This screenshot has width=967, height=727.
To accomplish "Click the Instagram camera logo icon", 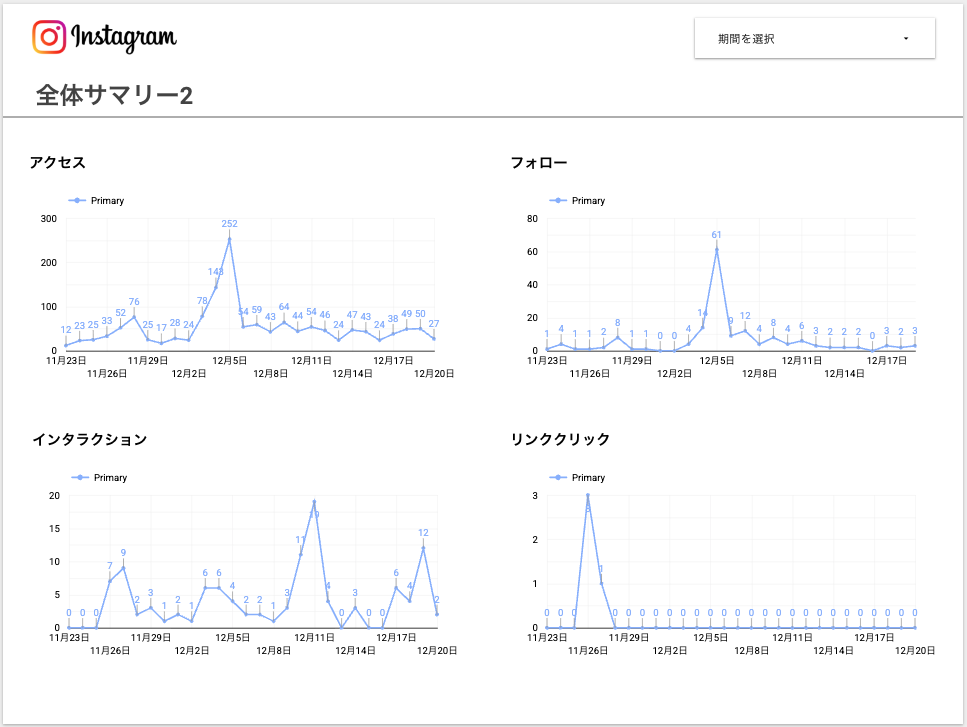I will point(49,37).
